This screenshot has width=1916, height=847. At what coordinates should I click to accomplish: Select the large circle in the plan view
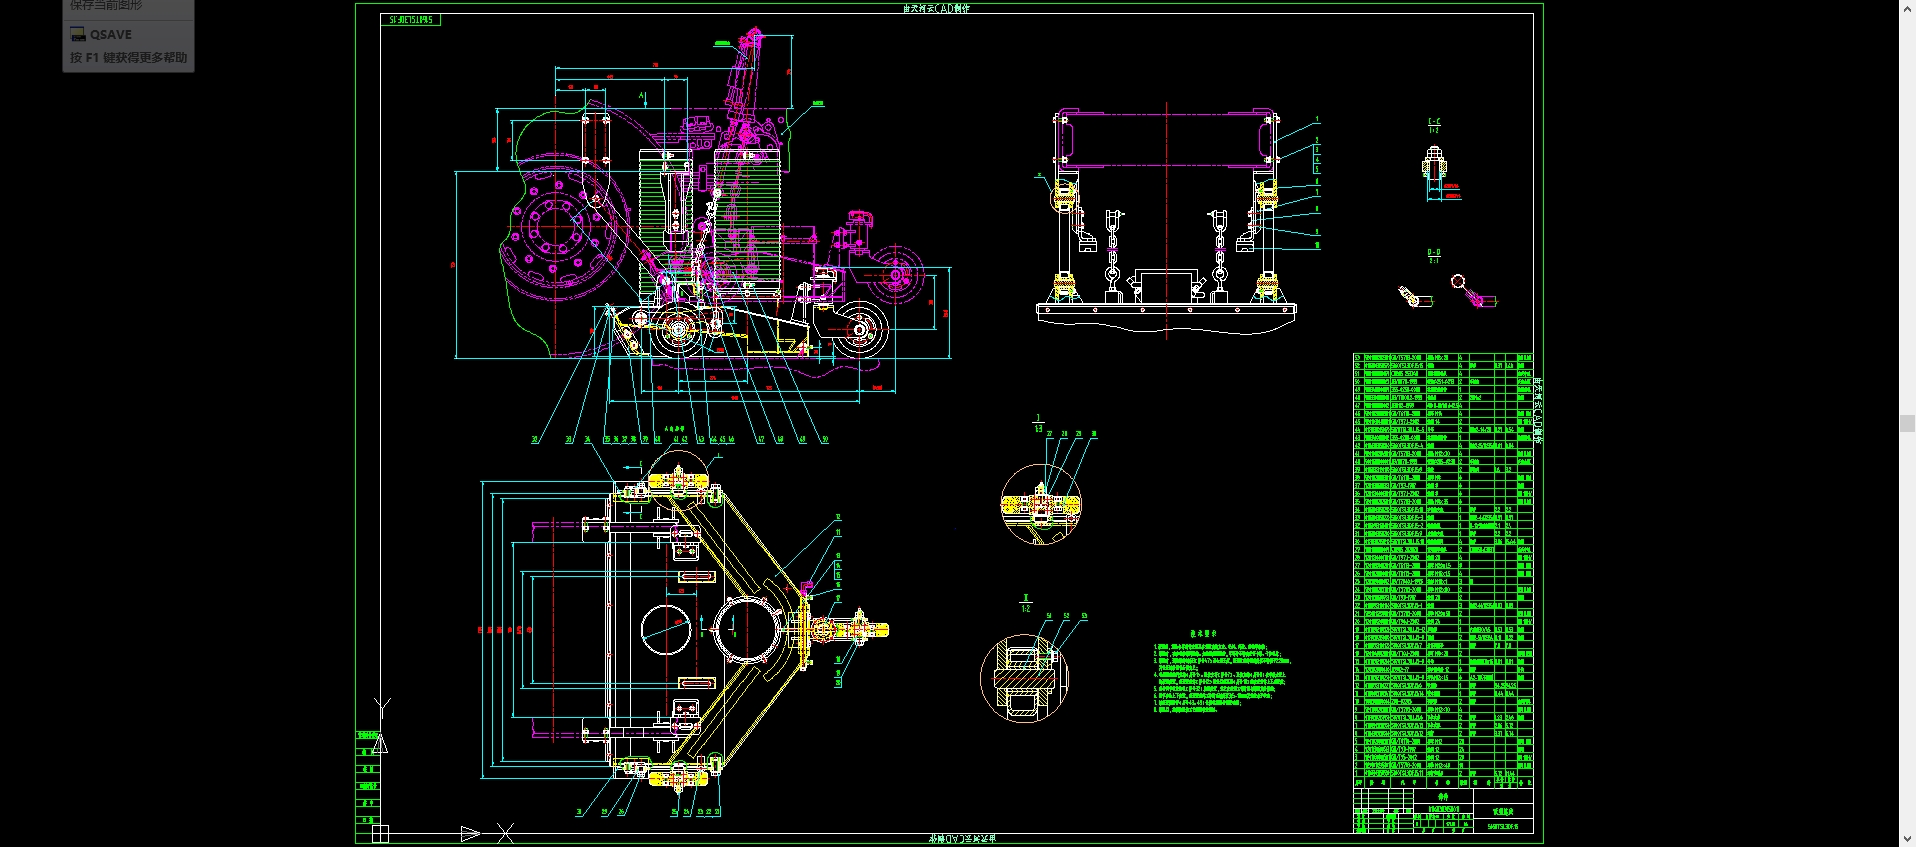(748, 629)
